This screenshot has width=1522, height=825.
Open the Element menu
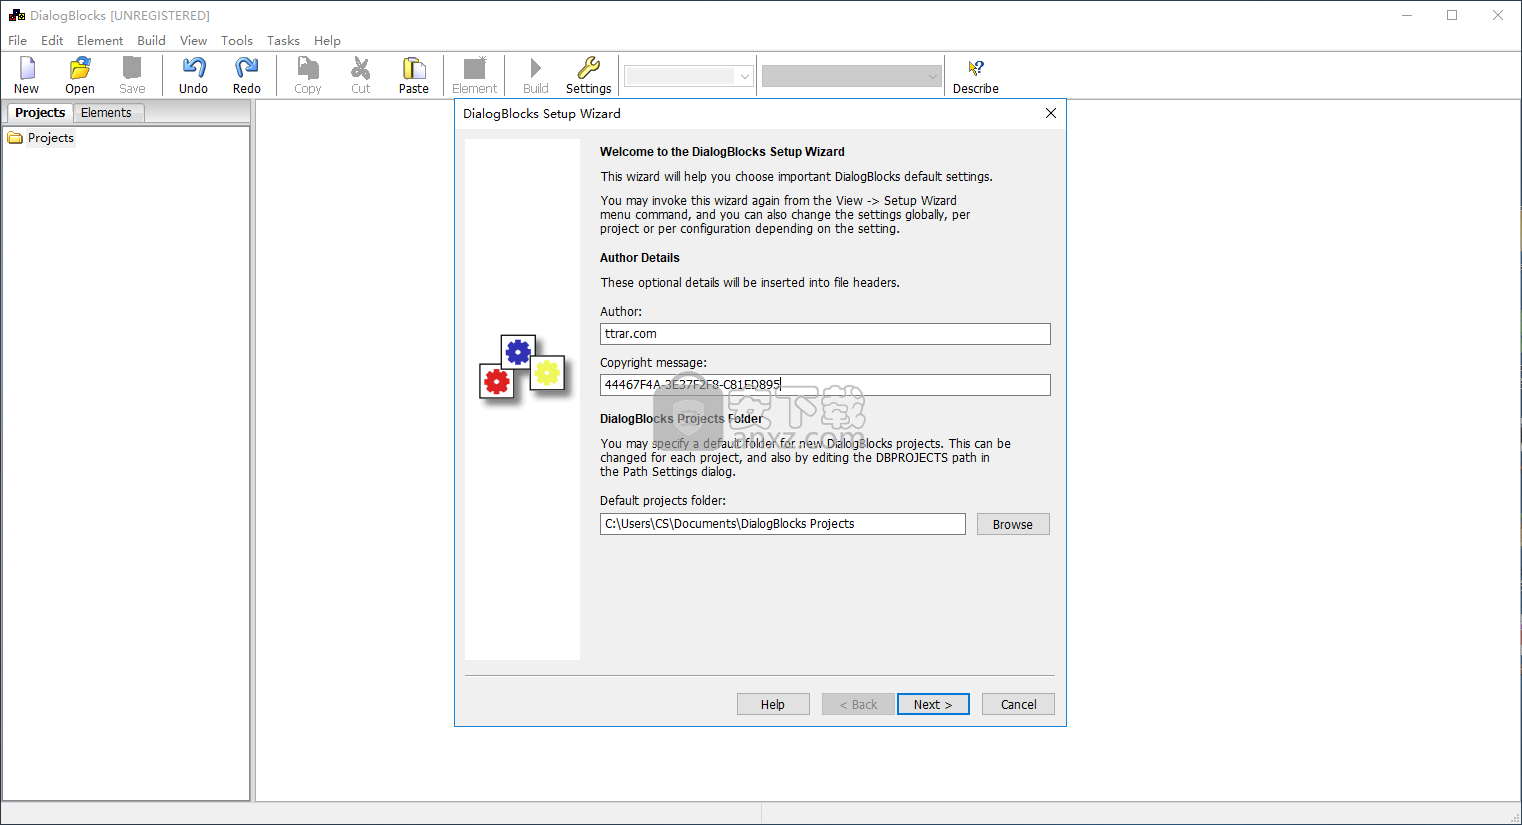pyautogui.click(x=100, y=41)
